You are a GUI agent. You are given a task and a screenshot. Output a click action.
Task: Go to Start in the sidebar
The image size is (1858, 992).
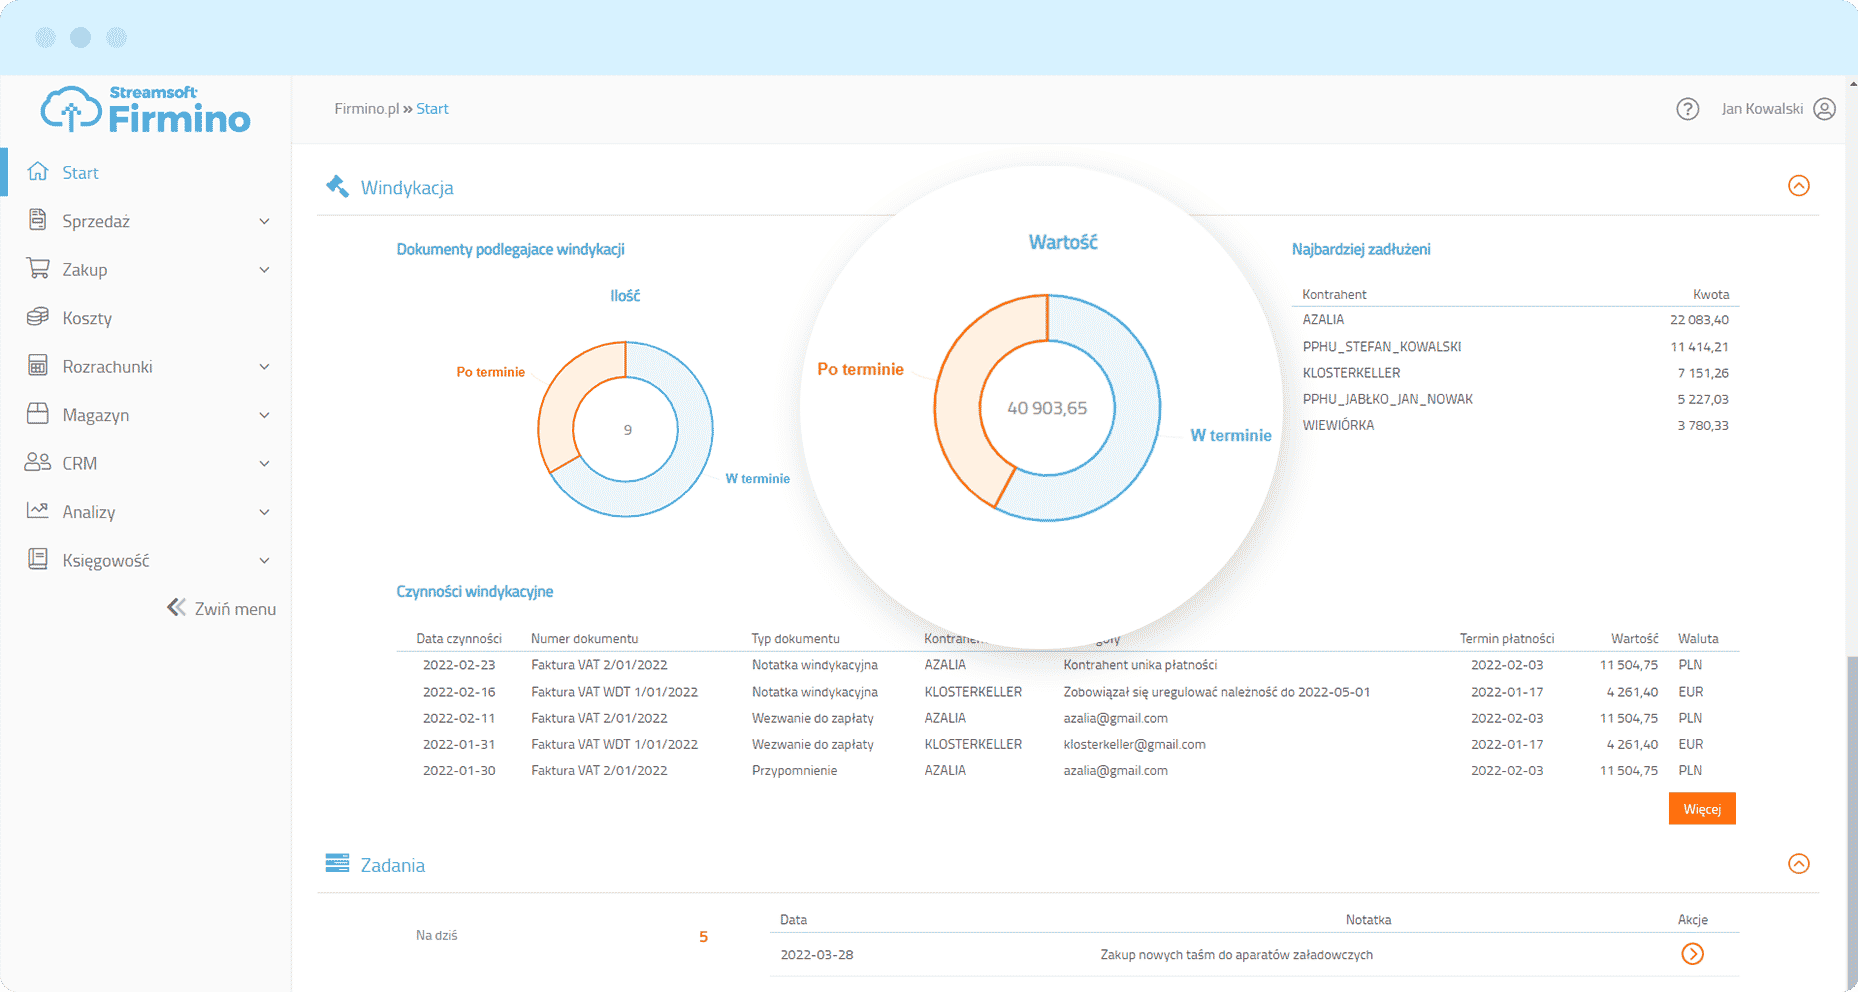point(80,172)
